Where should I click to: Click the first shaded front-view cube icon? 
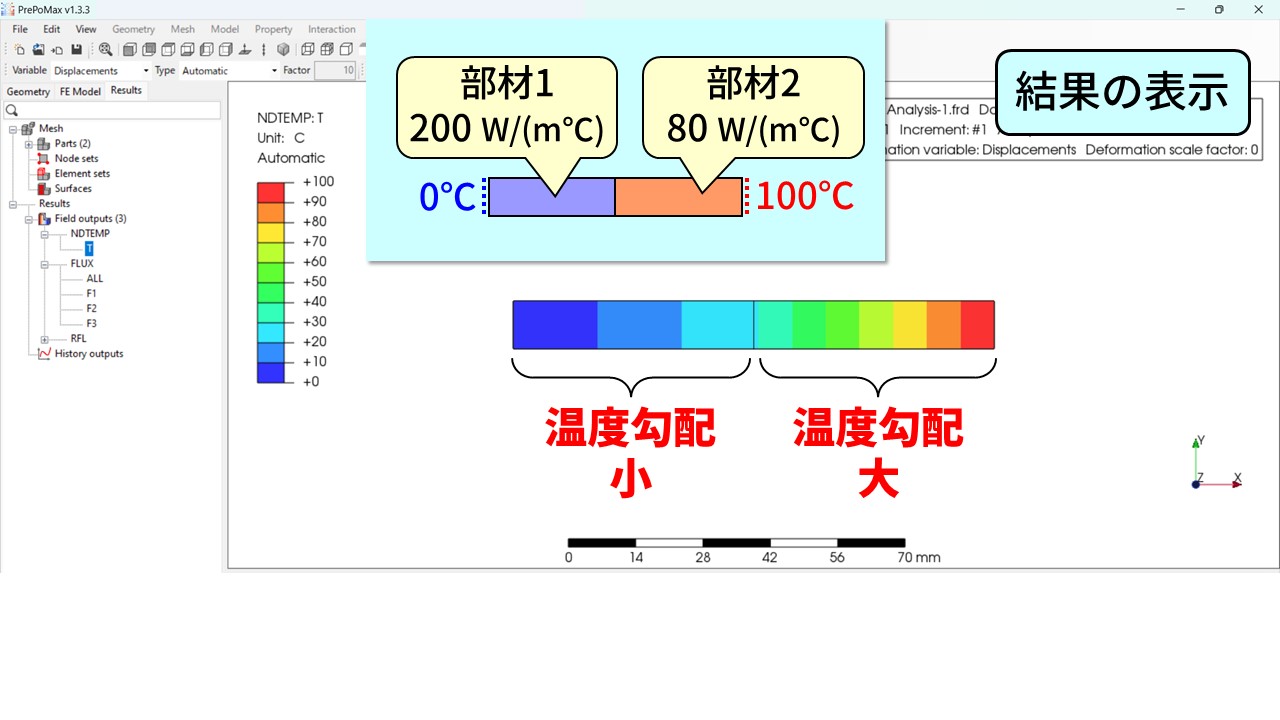130,50
